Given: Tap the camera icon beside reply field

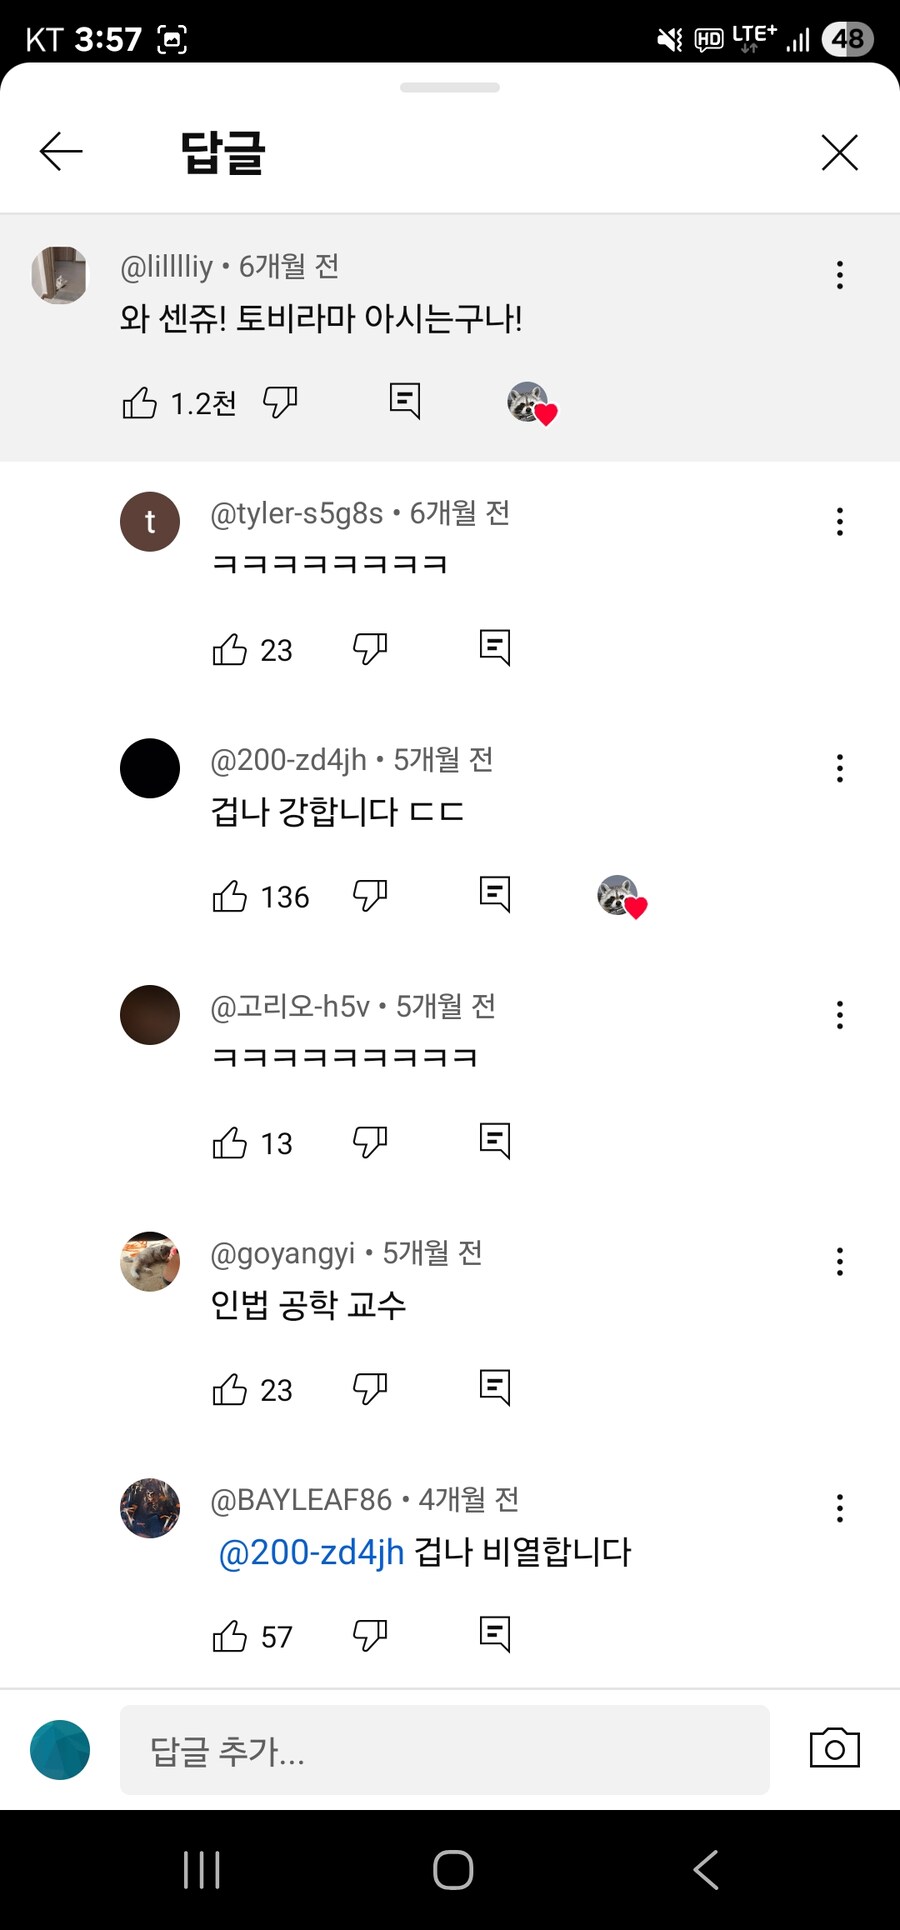Looking at the screenshot, I should [x=835, y=1748].
